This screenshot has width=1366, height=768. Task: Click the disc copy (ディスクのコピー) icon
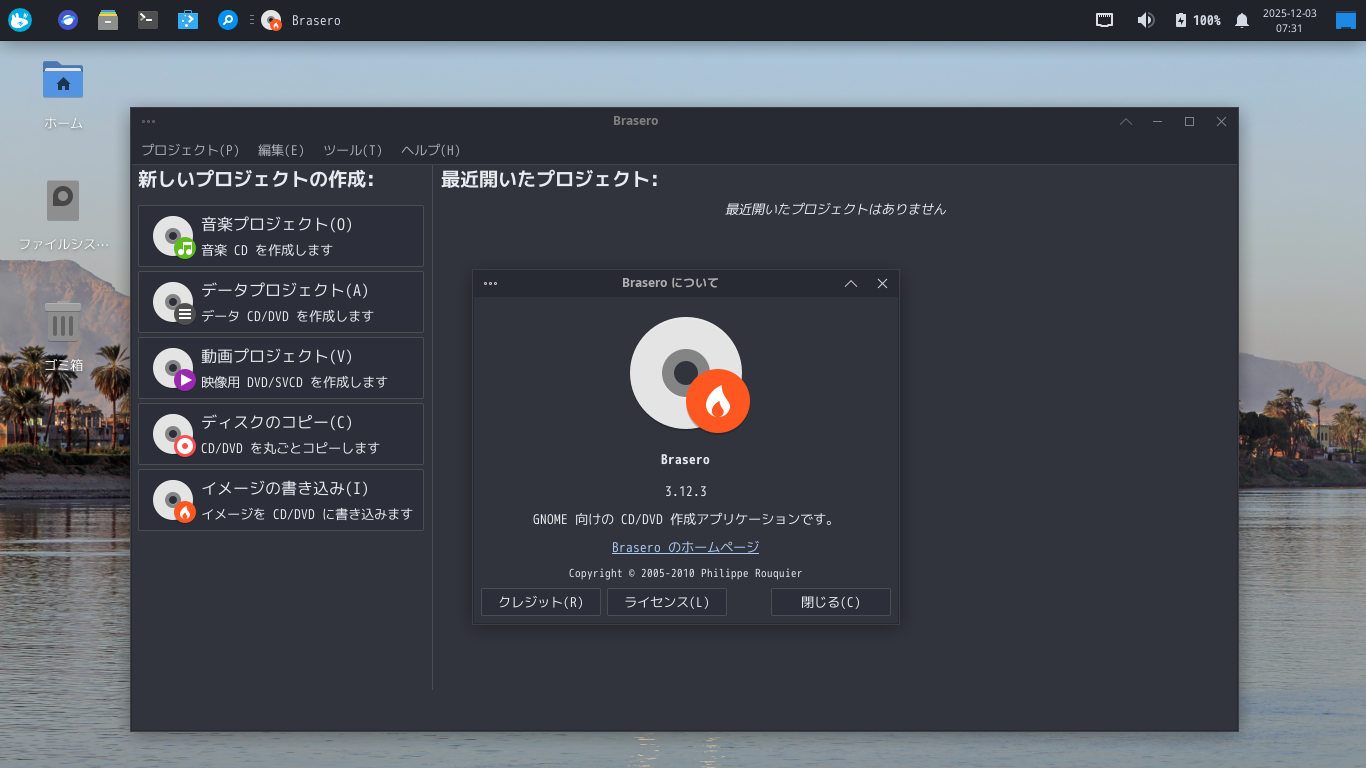pos(173,434)
